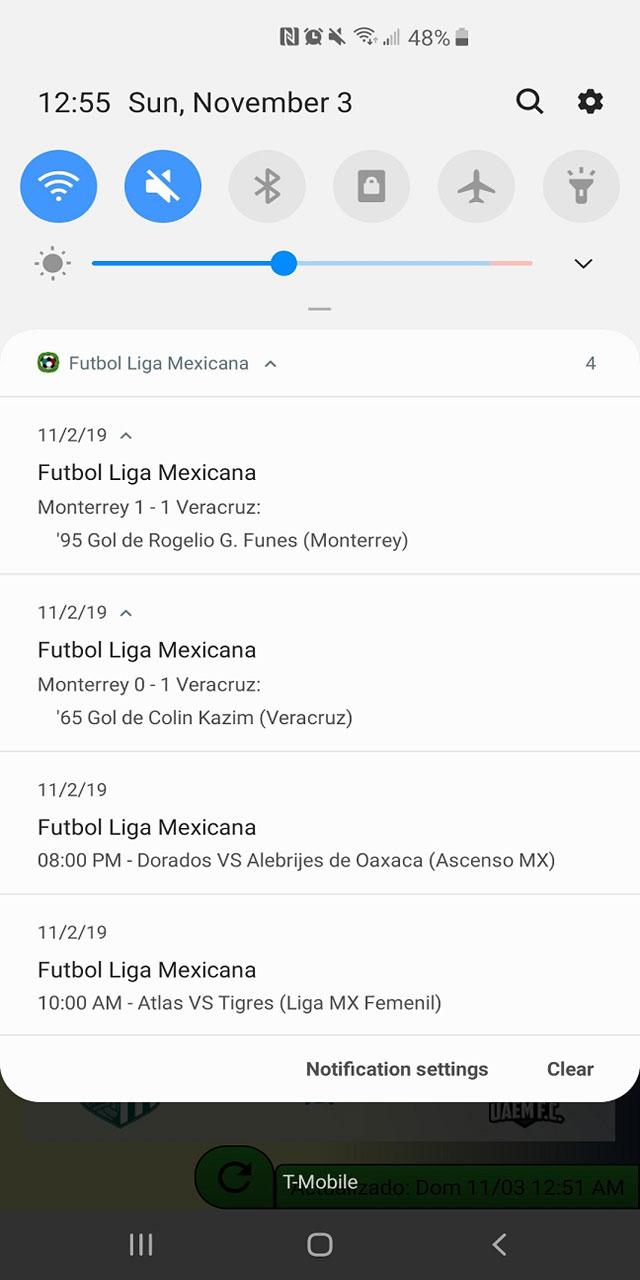The height and width of the screenshot is (1280, 640).
Task: Clear all notifications
Action: pos(569,1069)
